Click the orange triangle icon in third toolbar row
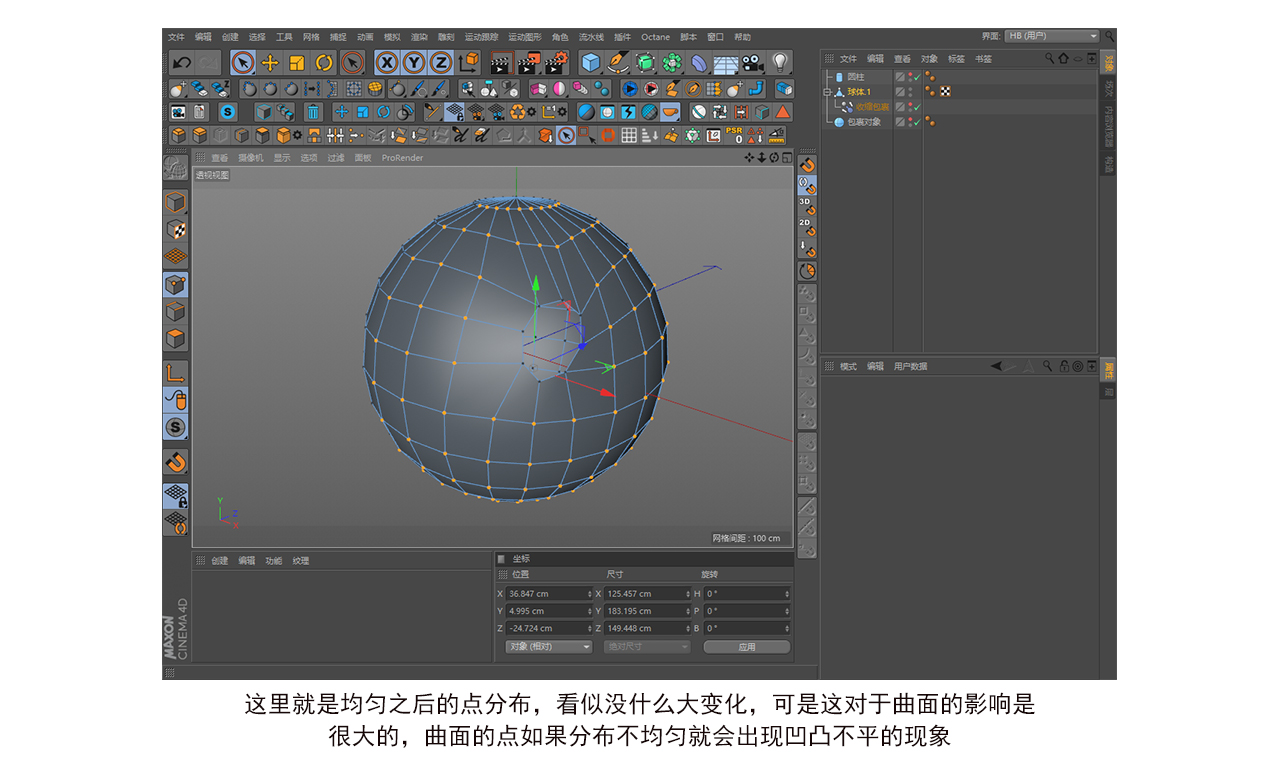Image resolution: width=1280 pixels, height=768 pixels. pyautogui.click(x=782, y=112)
